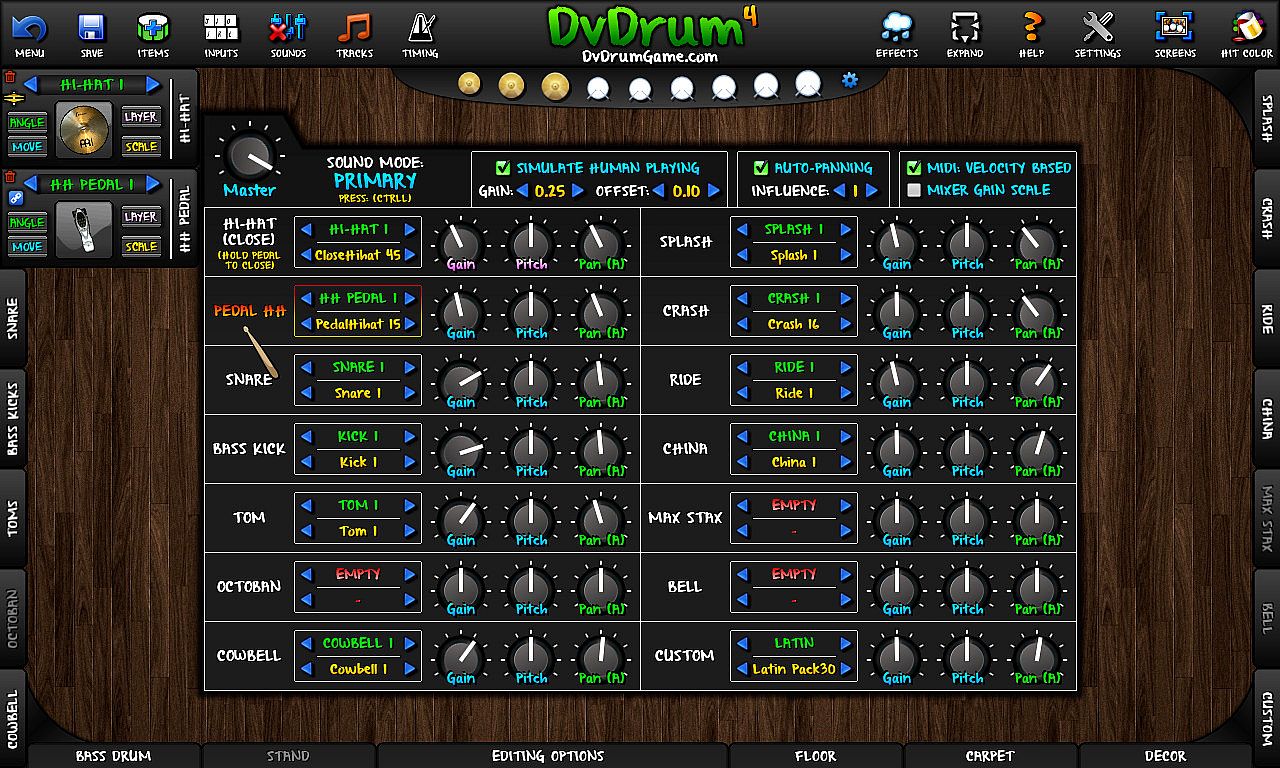Go to the item before HH PEDAL 1 in the side panel
Viewport: 1280px width, 768px height.
coord(31,184)
